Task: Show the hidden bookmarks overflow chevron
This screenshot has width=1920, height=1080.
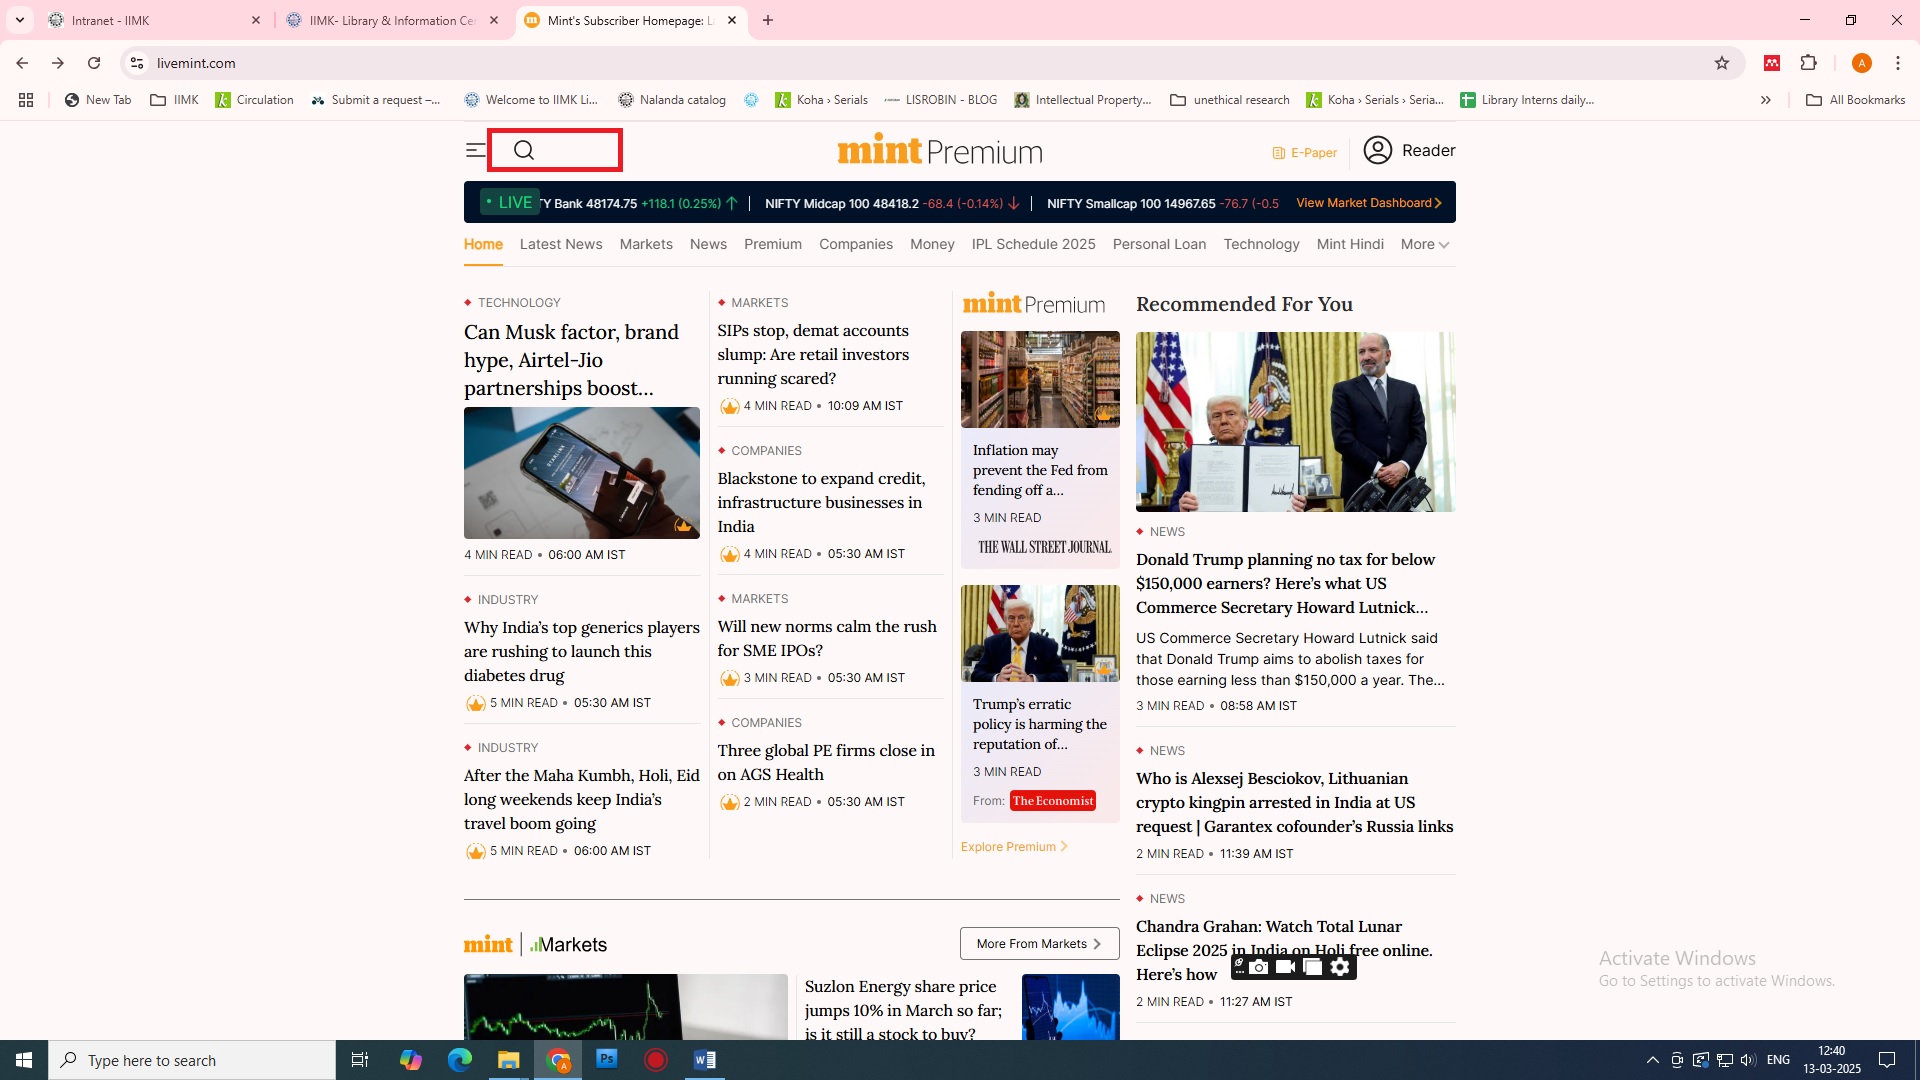Action: pos(1766,100)
